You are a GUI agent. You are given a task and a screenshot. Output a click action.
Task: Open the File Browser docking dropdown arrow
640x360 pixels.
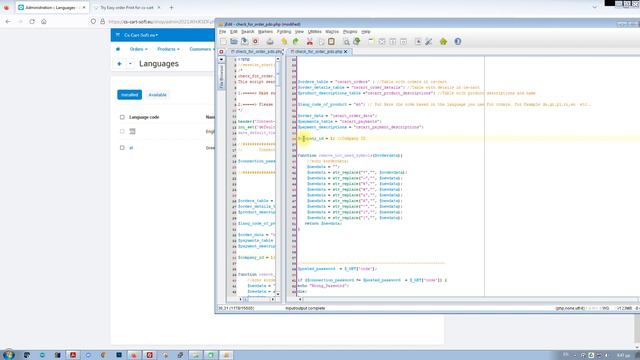pos(221,60)
